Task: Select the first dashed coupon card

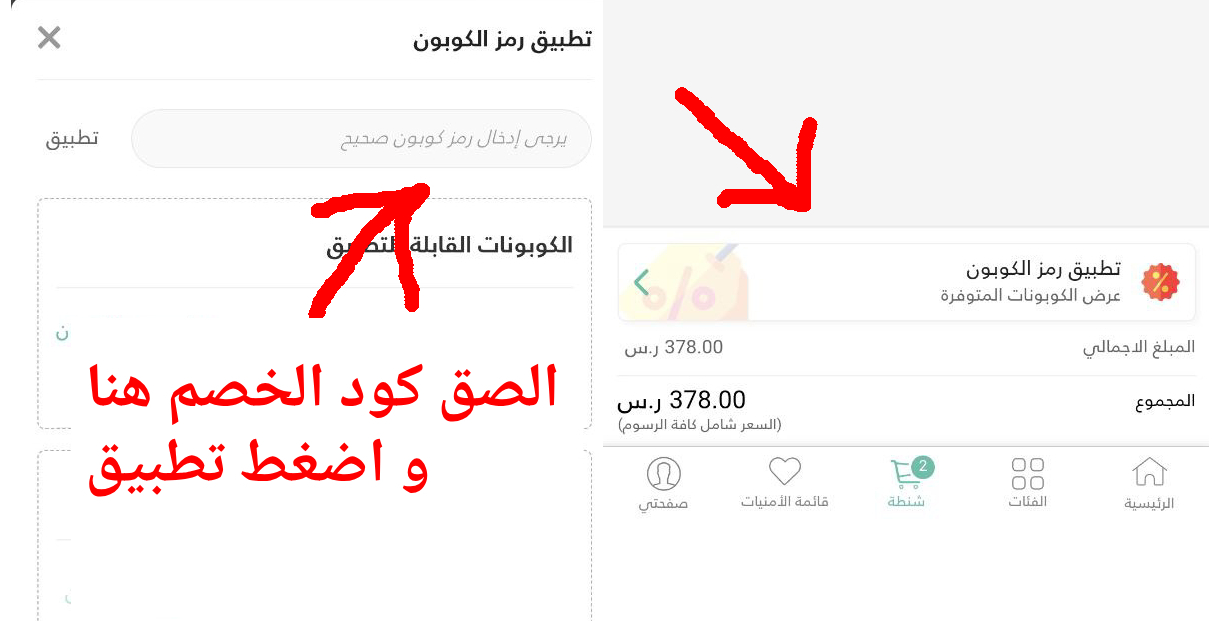Action: click(315, 314)
